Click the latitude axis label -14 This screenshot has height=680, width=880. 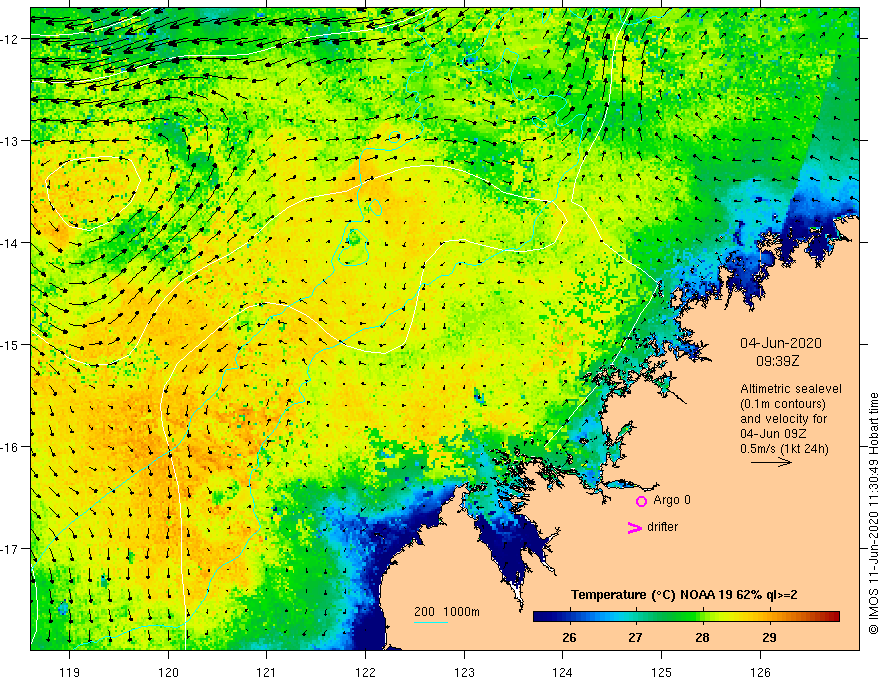10,243
